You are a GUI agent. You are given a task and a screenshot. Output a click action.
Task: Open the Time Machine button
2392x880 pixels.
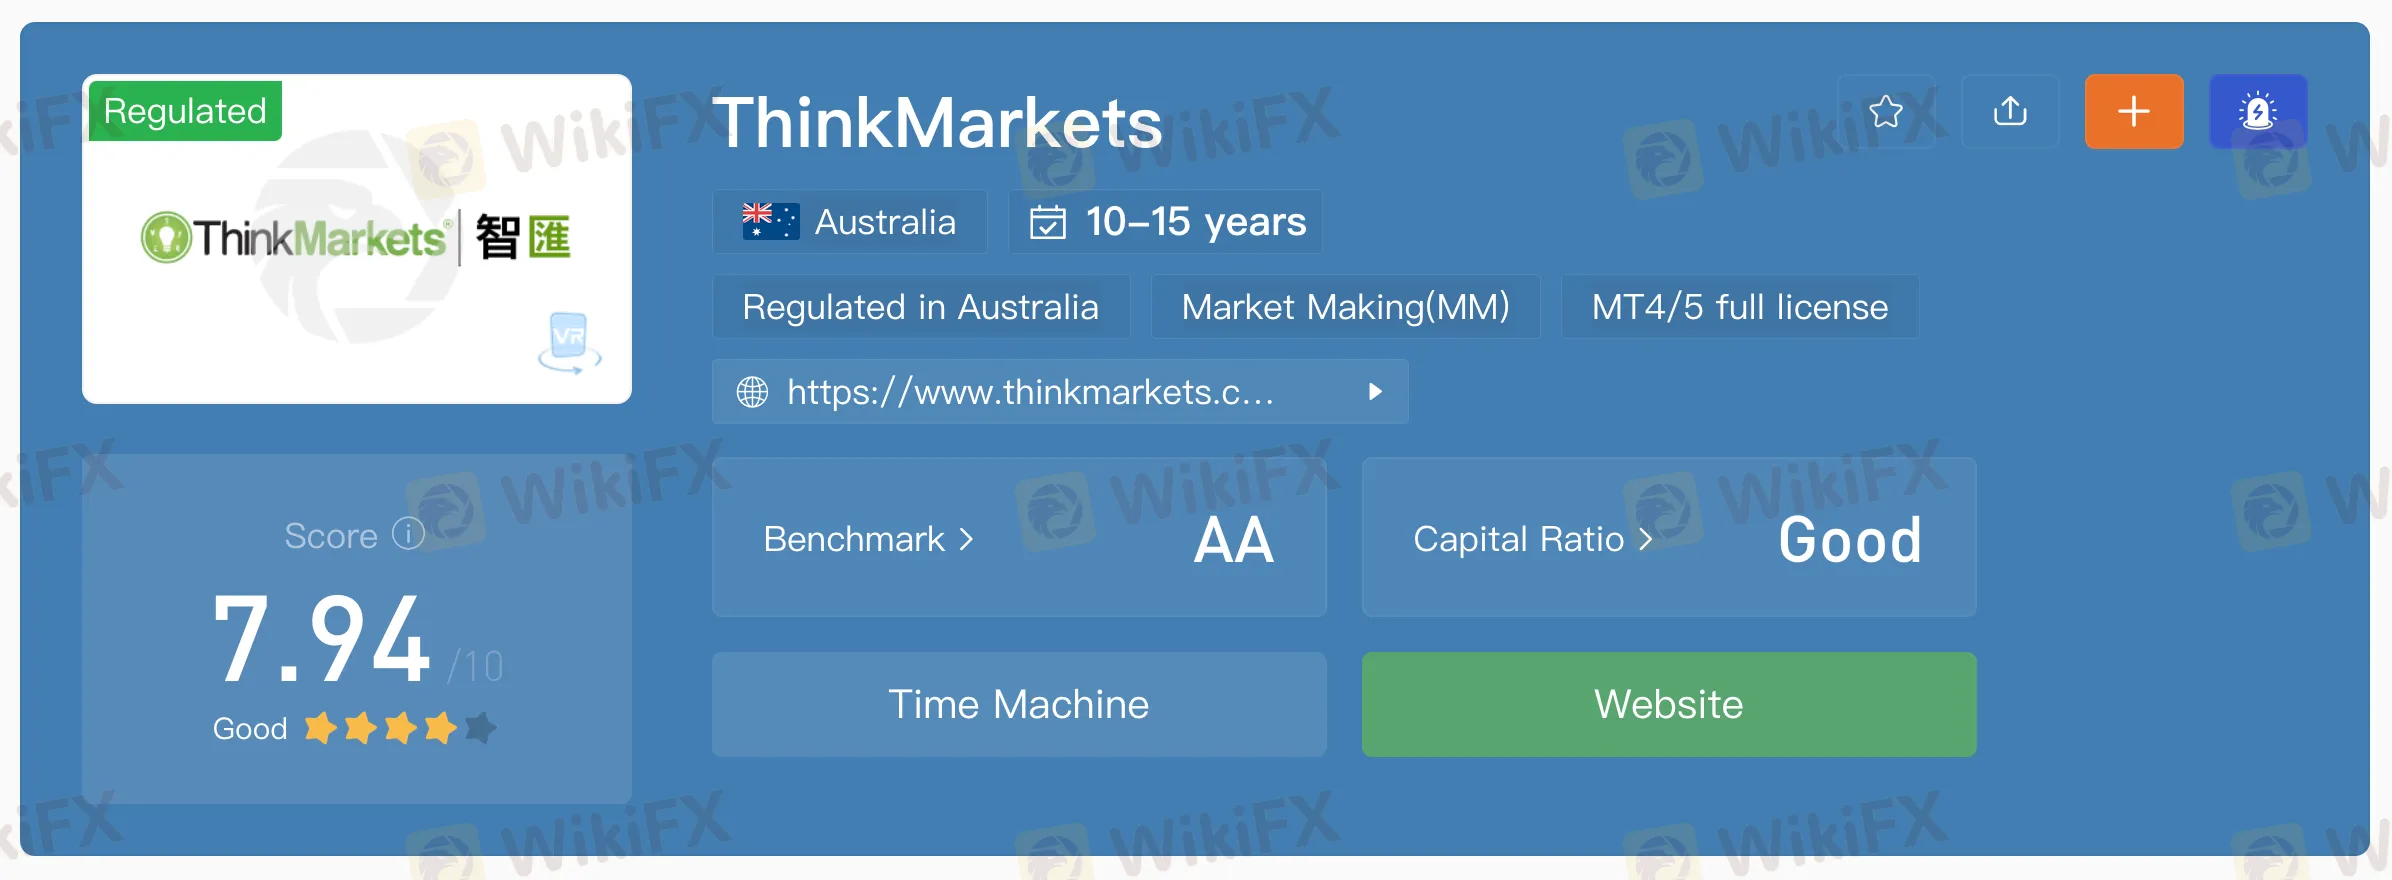pos(1019,705)
